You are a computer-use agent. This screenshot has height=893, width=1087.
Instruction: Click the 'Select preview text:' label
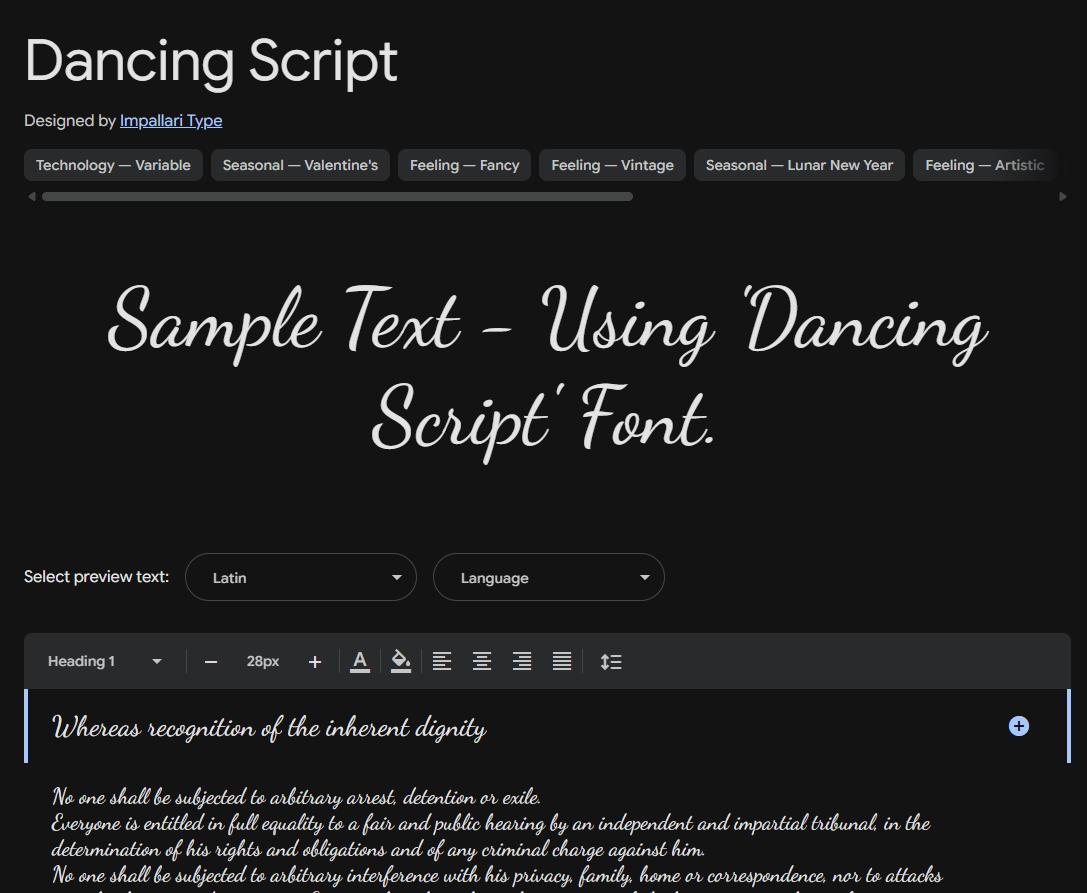(x=96, y=577)
